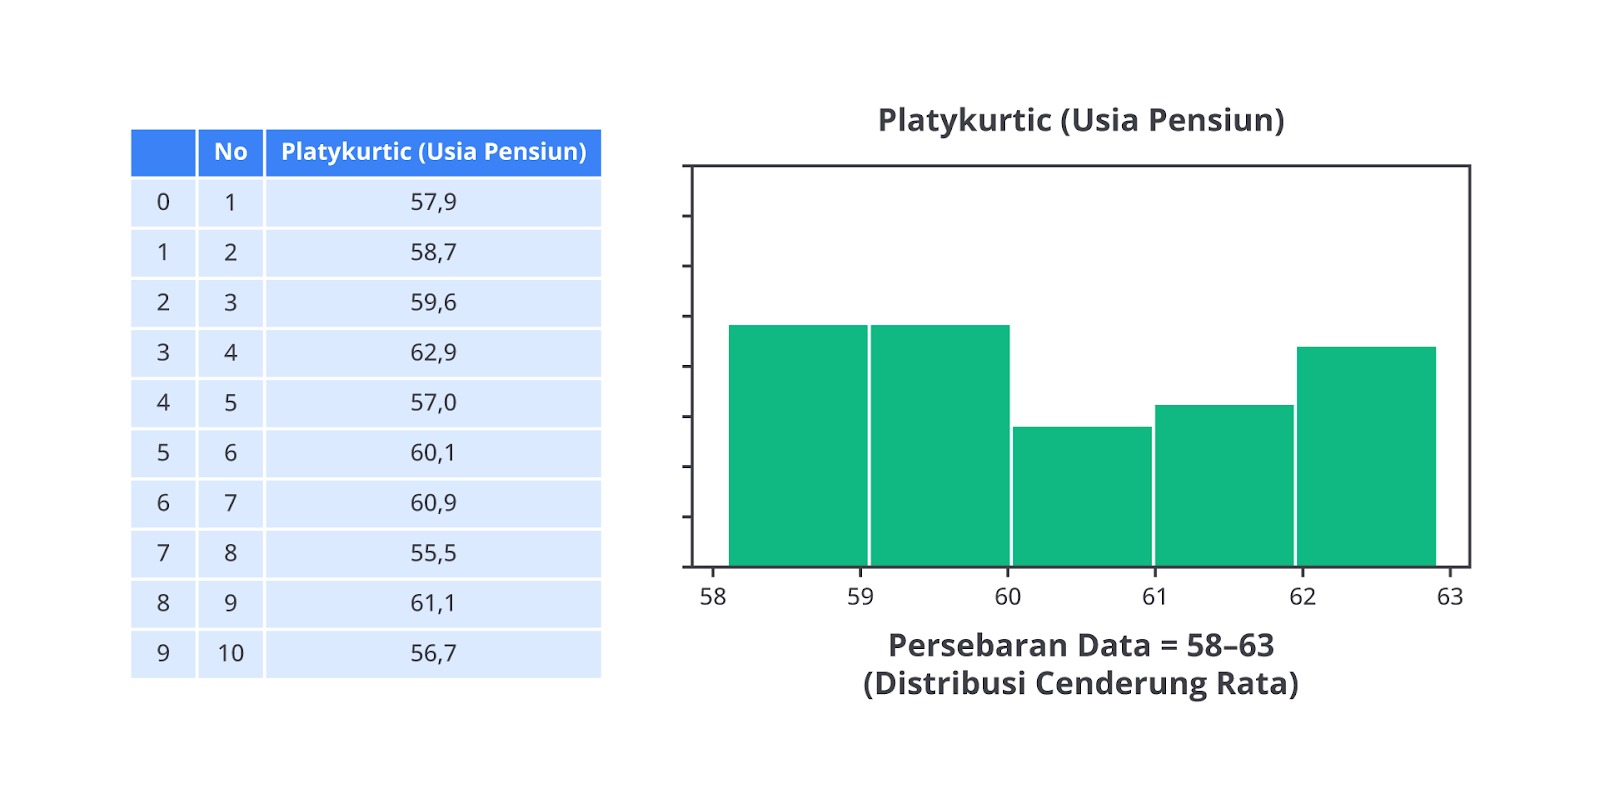Click the table cell containing 57,9

[433, 202]
